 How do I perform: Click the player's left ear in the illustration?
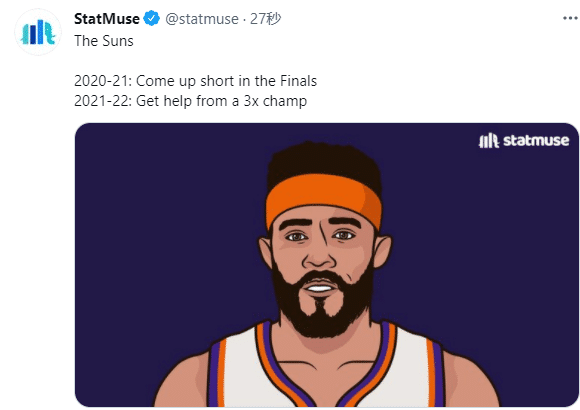click(383, 252)
